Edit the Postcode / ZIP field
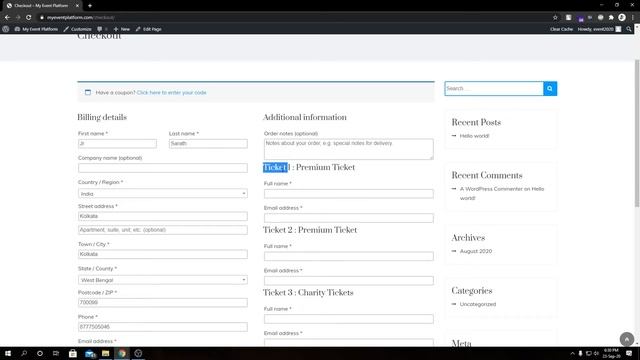The height and width of the screenshot is (360, 640). coord(162,302)
